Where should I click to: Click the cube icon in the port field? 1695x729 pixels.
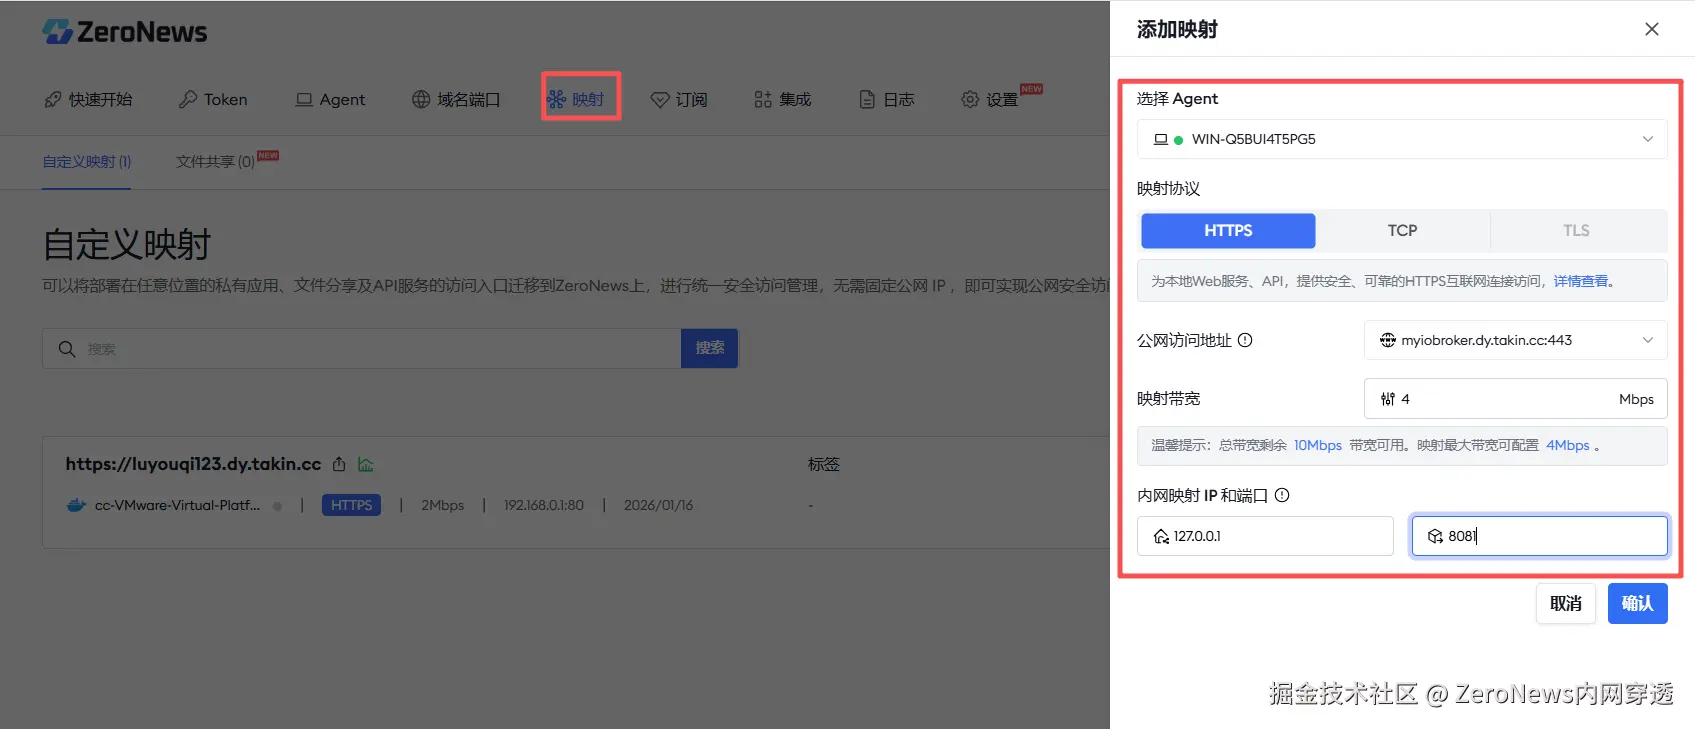point(1436,536)
